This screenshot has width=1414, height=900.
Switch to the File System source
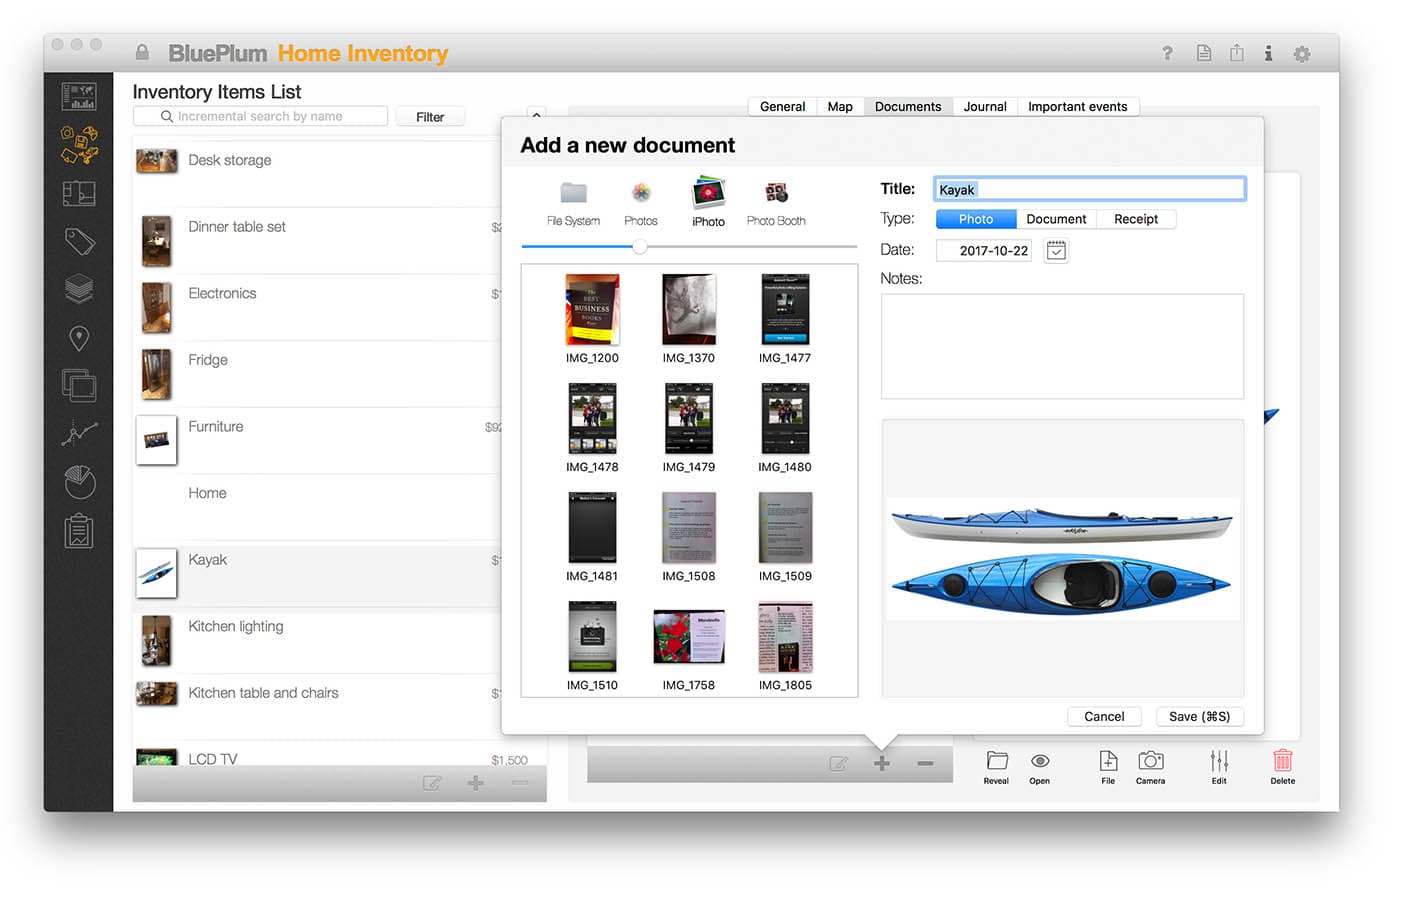coord(572,199)
